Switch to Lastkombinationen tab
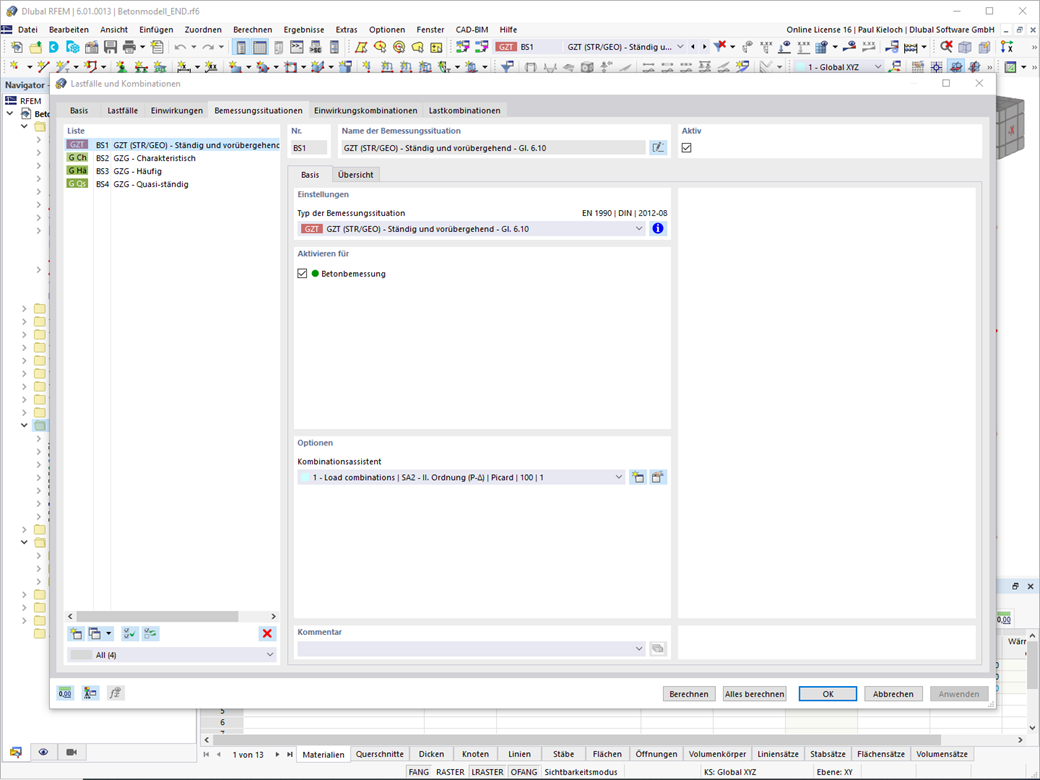The width and height of the screenshot is (1040, 780). click(x=464, y=111)
